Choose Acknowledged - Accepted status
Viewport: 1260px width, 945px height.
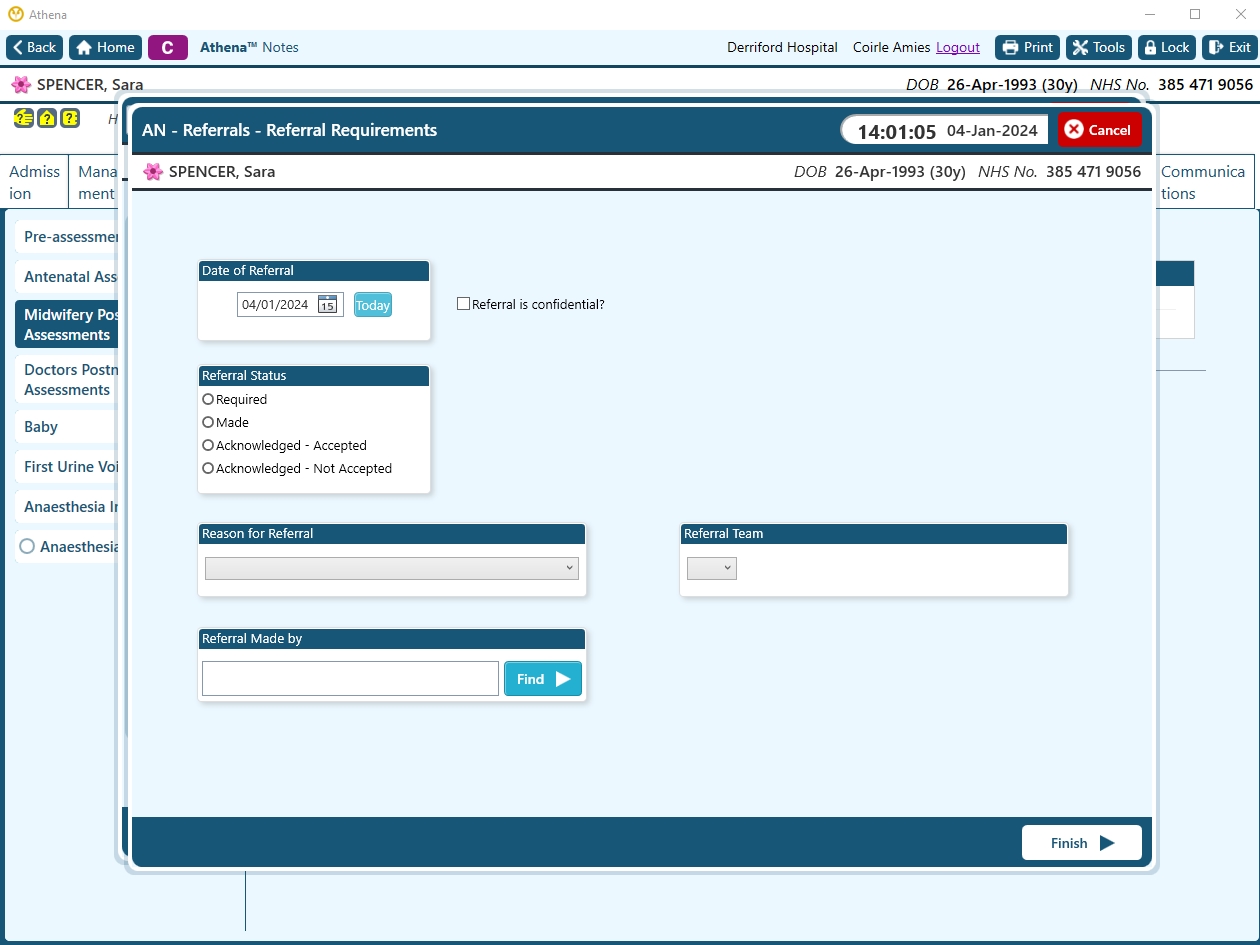pos(208,445)
